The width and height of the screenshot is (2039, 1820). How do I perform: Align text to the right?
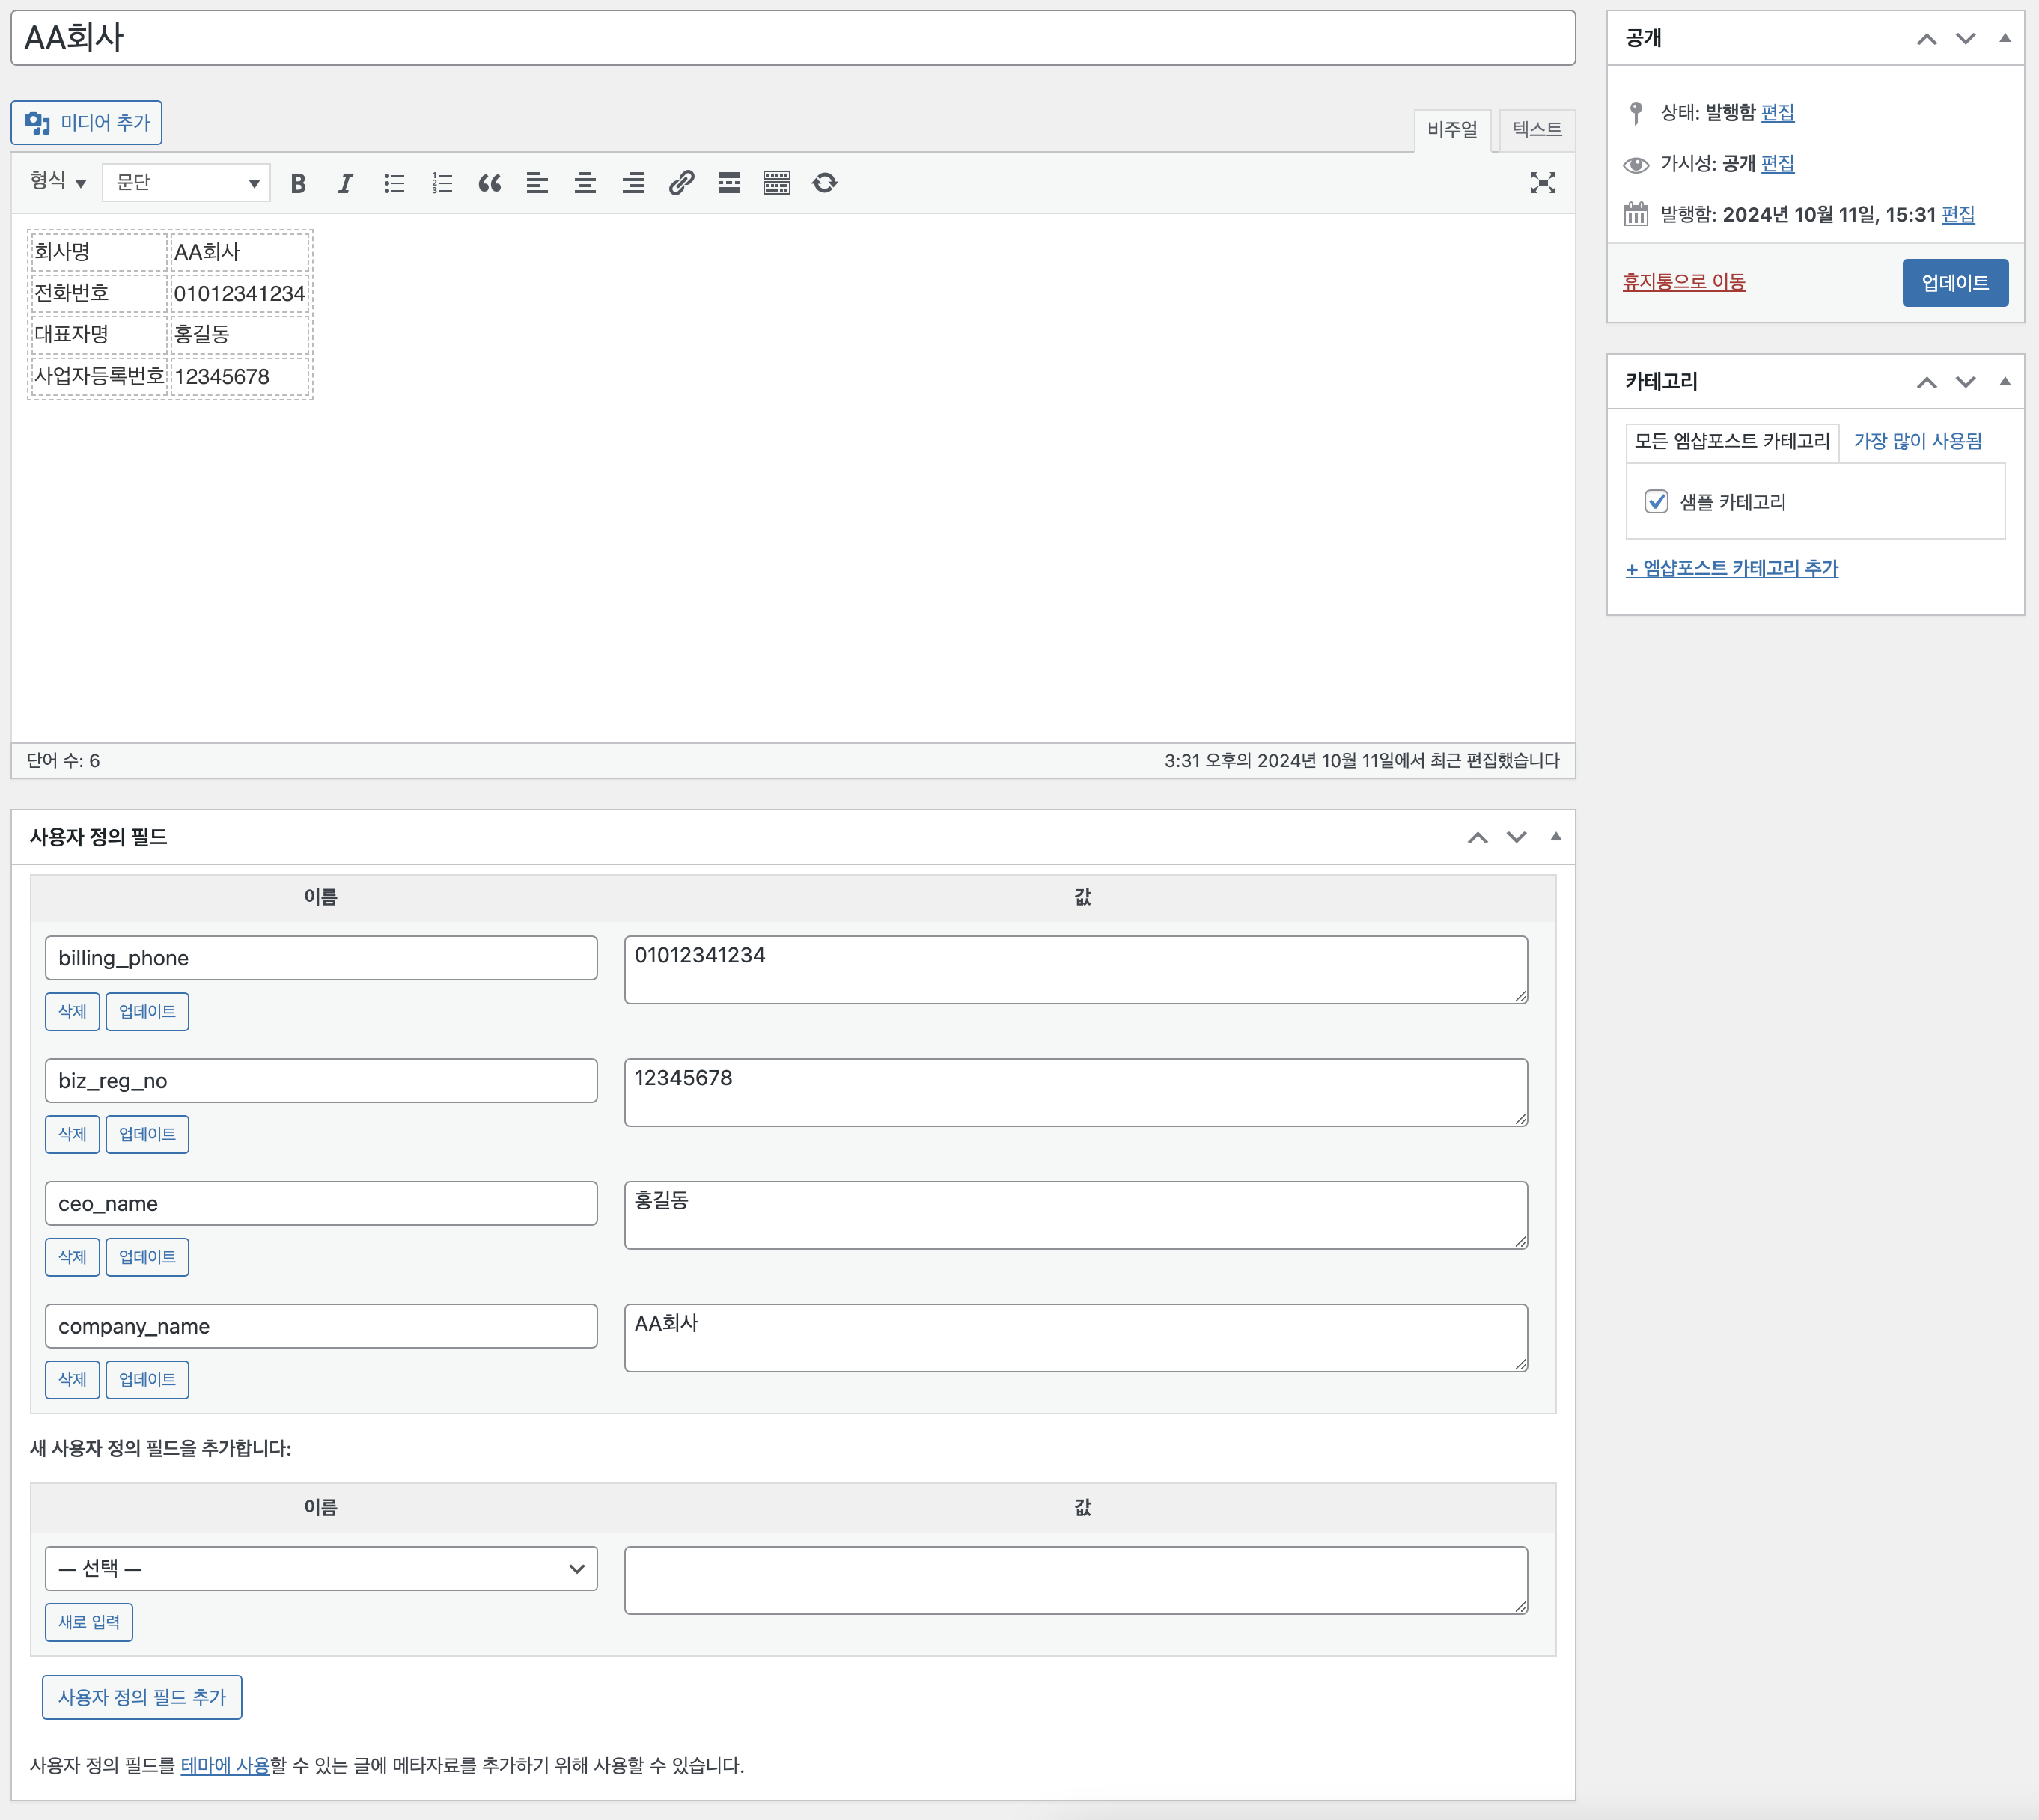click(633, 183)
